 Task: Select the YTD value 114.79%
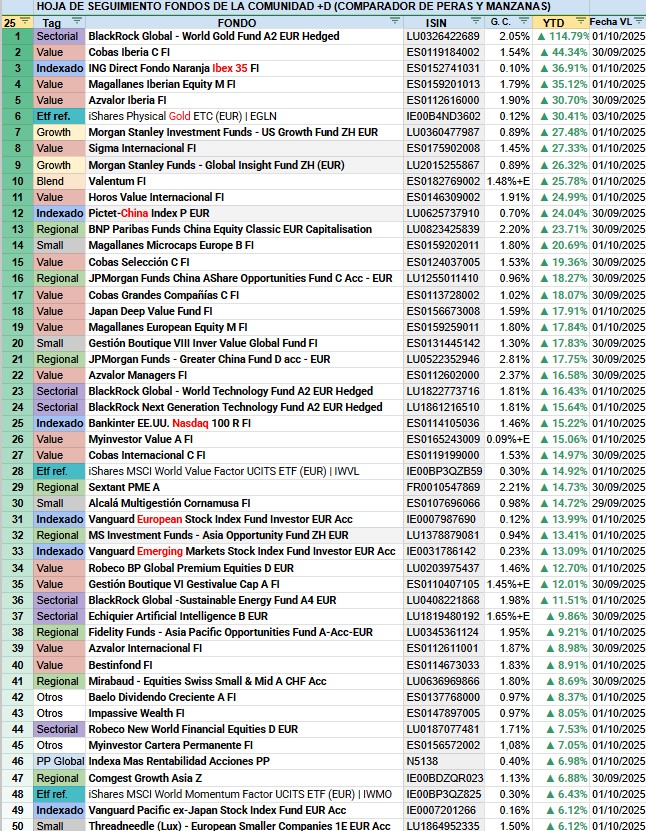tap(563, 36)
